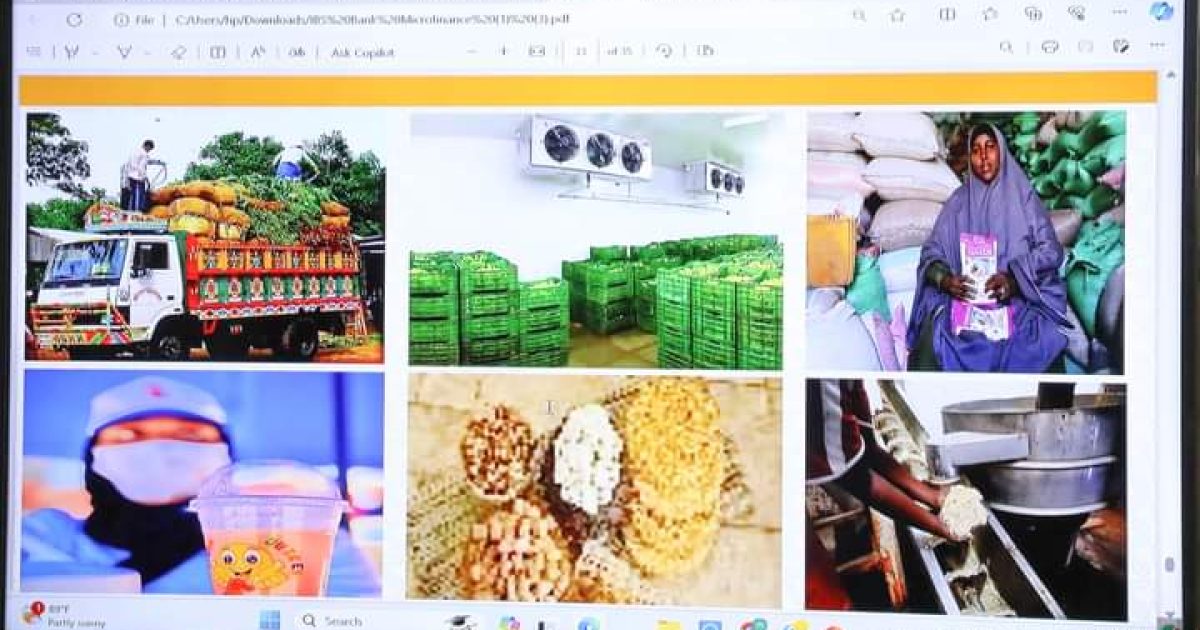The height and width of the screenshot is (630, 1200).
Task: Click the Read aloud icon
Action: coord(257,52)
